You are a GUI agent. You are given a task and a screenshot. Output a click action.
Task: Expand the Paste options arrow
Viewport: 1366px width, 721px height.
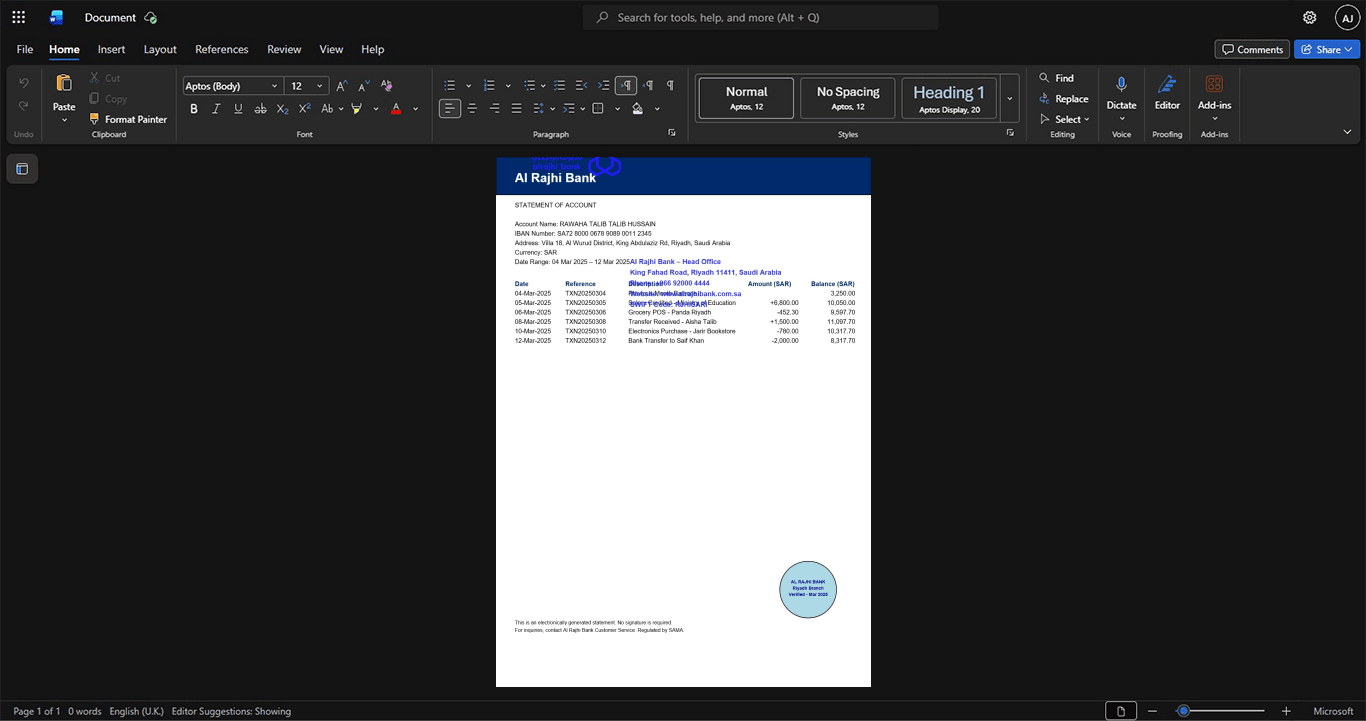pyautogui.click(x=64, y=120)
